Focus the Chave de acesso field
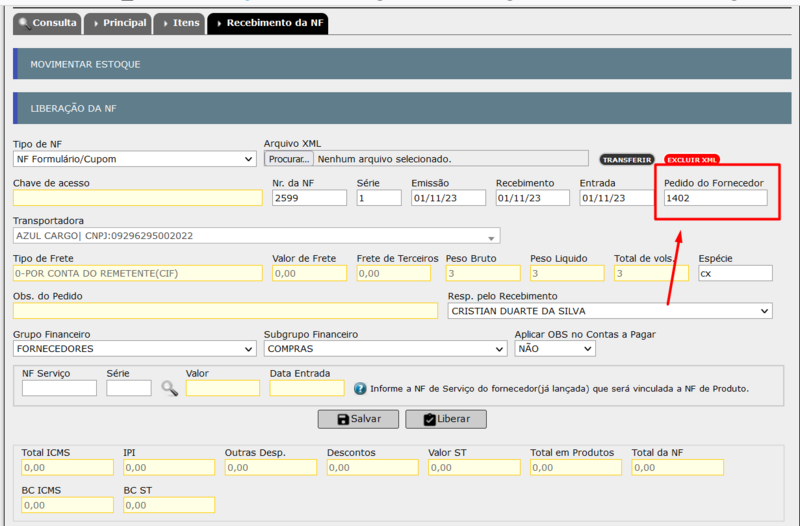Viewport: 800px width, 526px height. (138, 198)
